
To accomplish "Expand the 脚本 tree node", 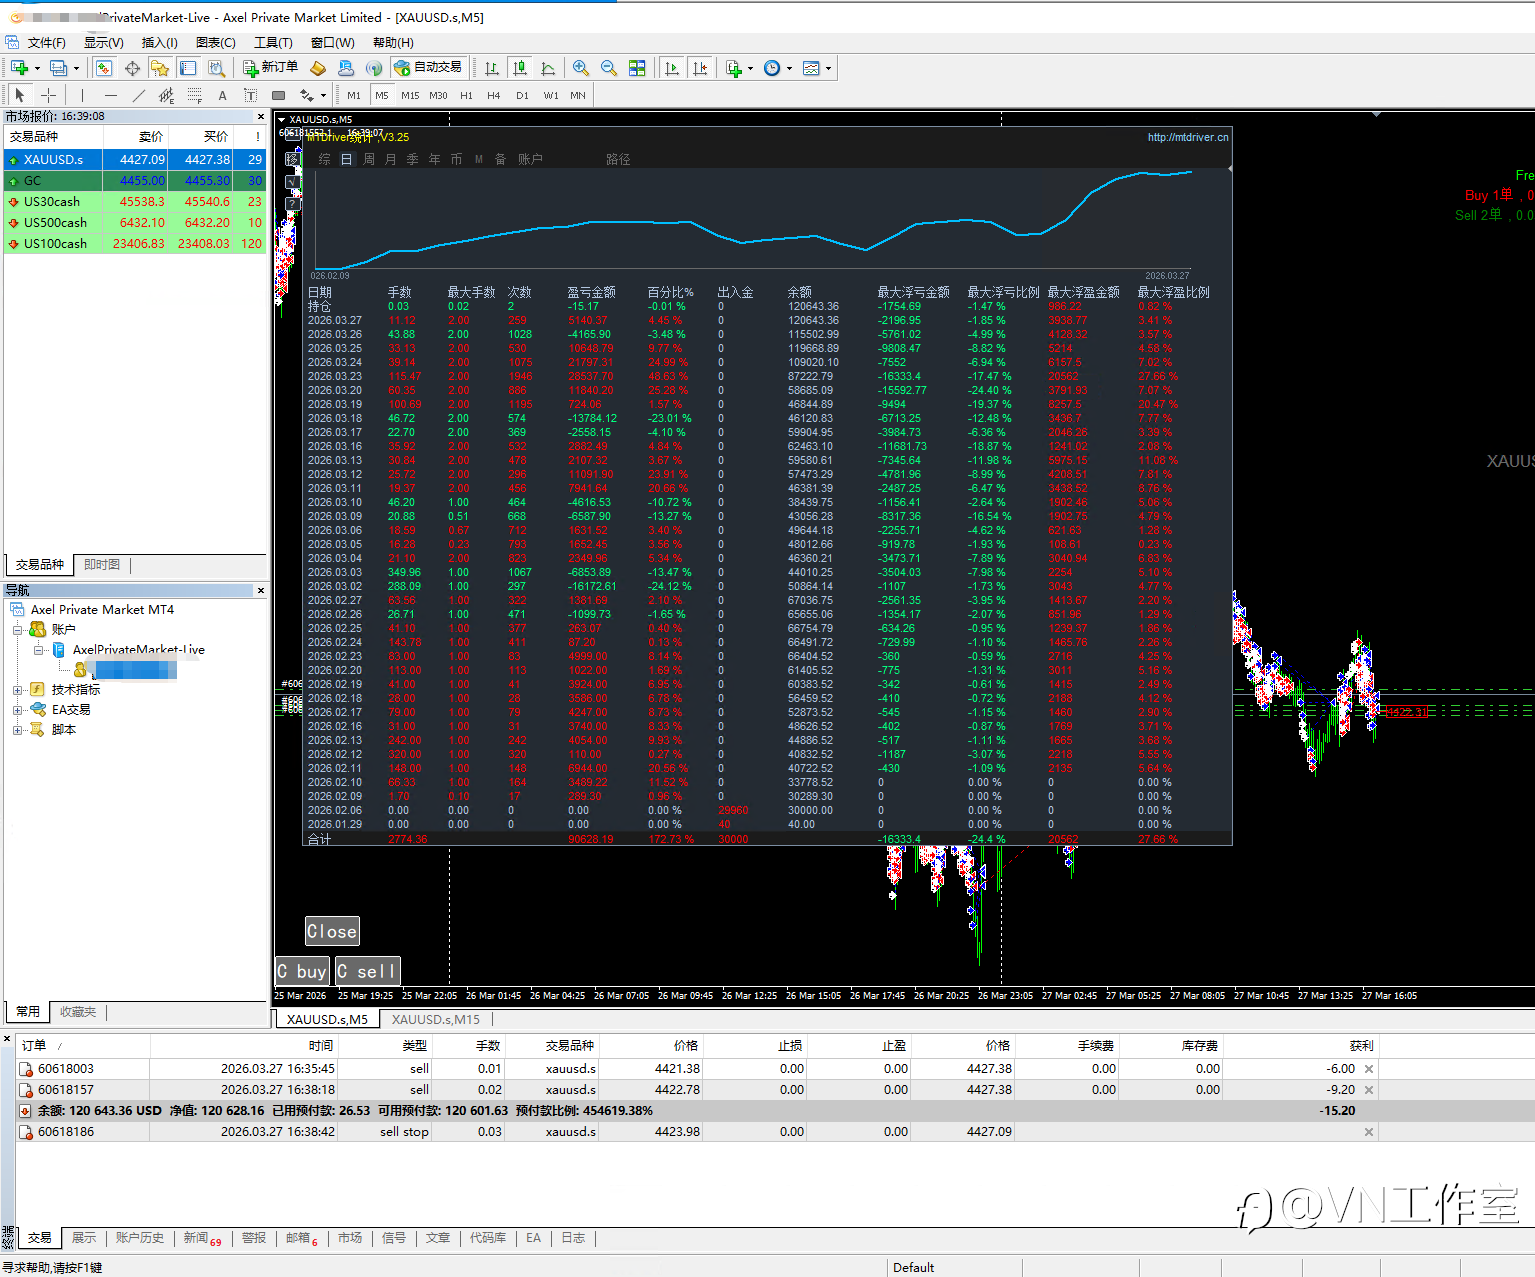I will click(x=18, y=730).
